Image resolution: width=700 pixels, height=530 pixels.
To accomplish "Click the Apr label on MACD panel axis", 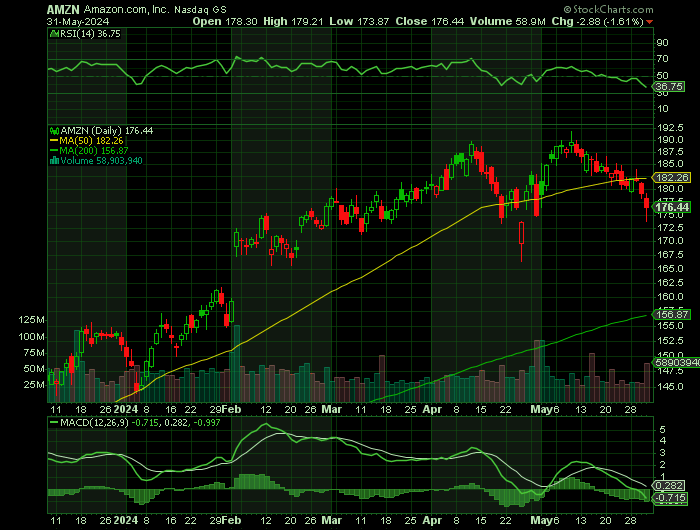I will (x=432, y=521).
